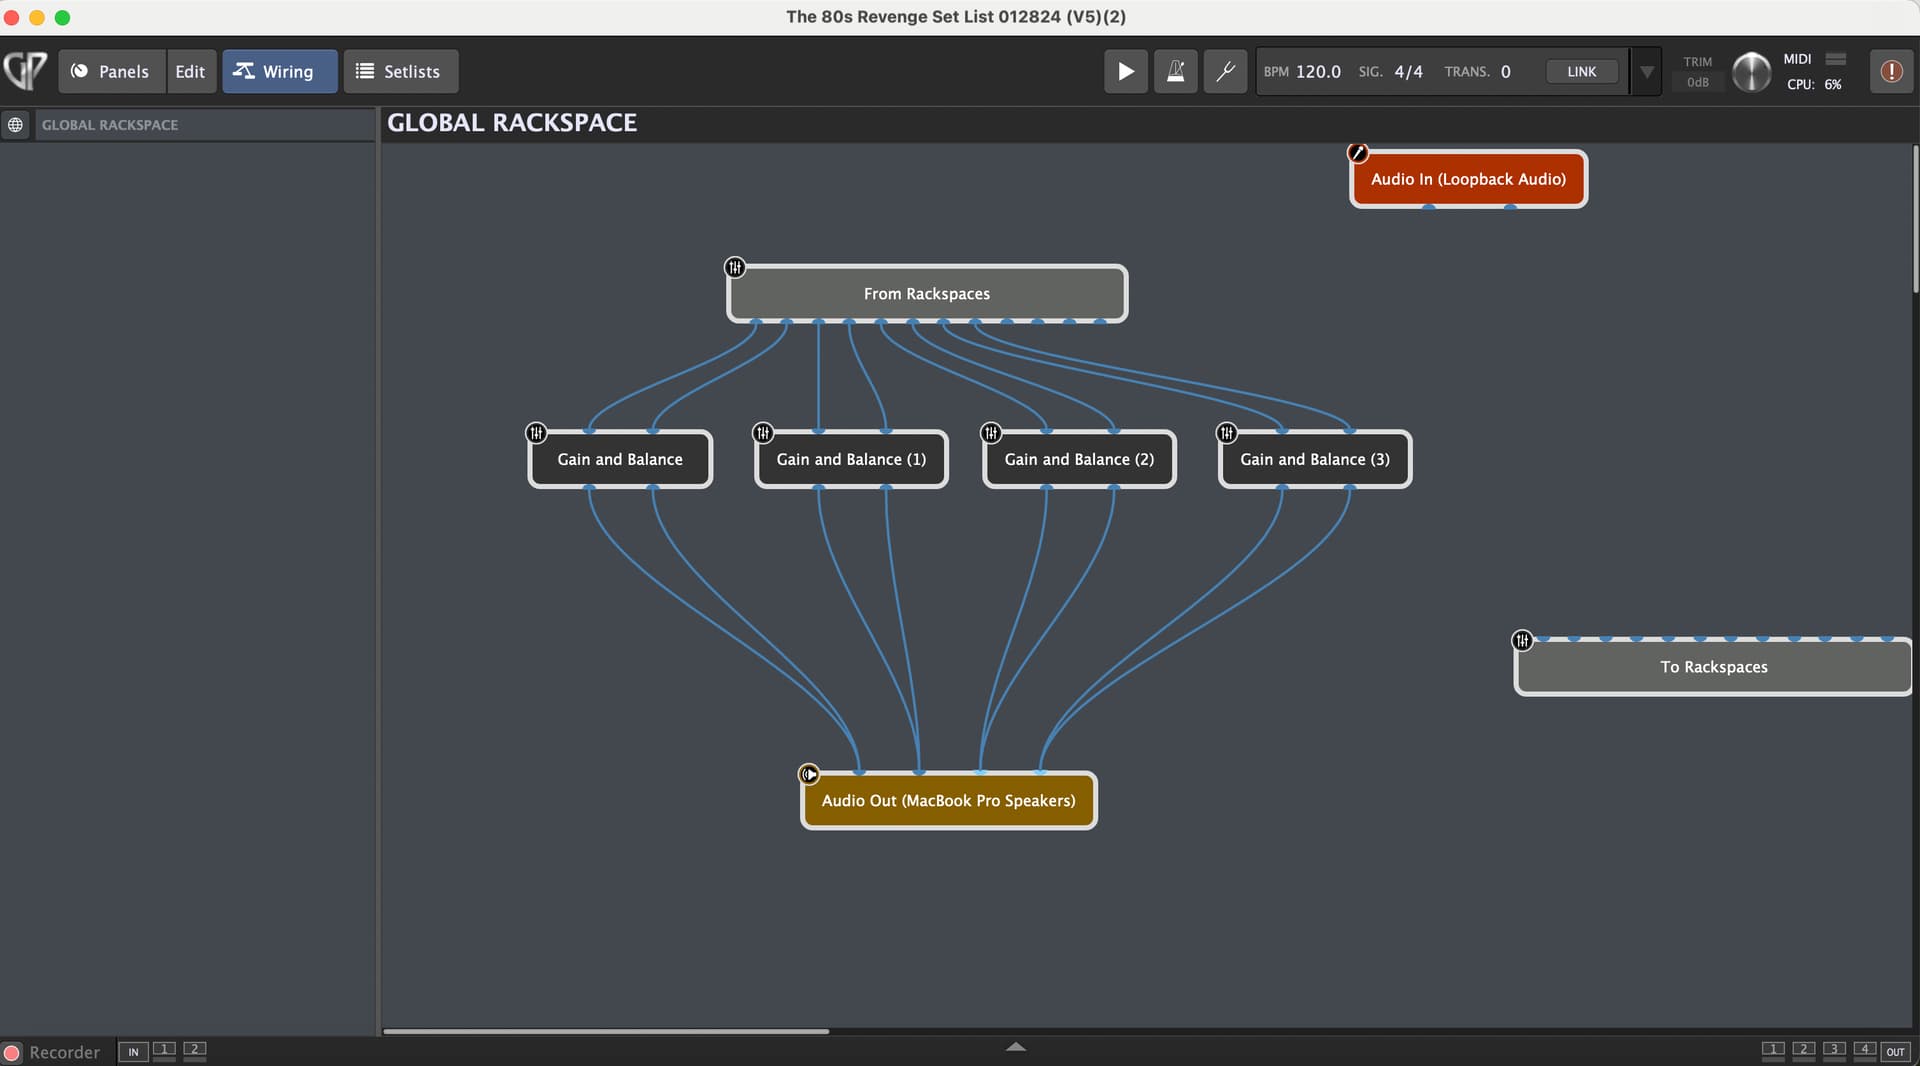Click the BPM 120.0 tempo field

click(1317, 71)
